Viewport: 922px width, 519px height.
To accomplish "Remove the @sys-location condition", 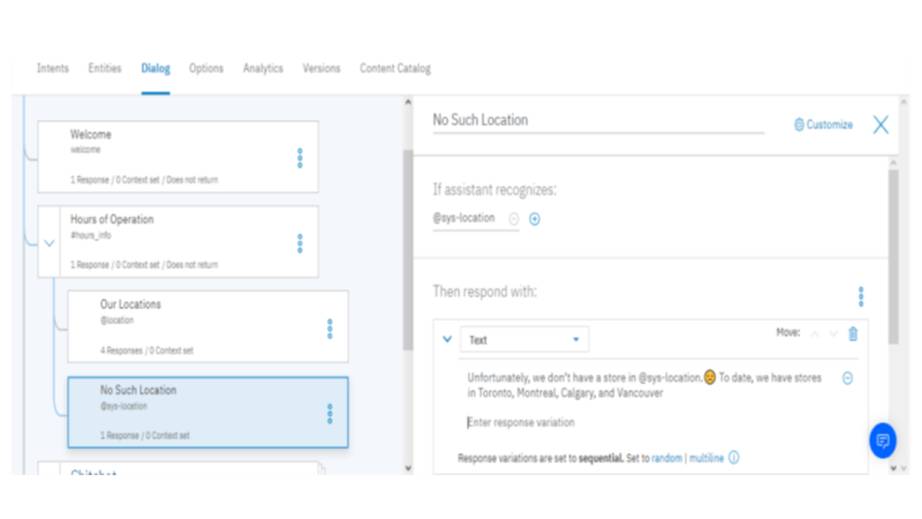I will [514, 219].
